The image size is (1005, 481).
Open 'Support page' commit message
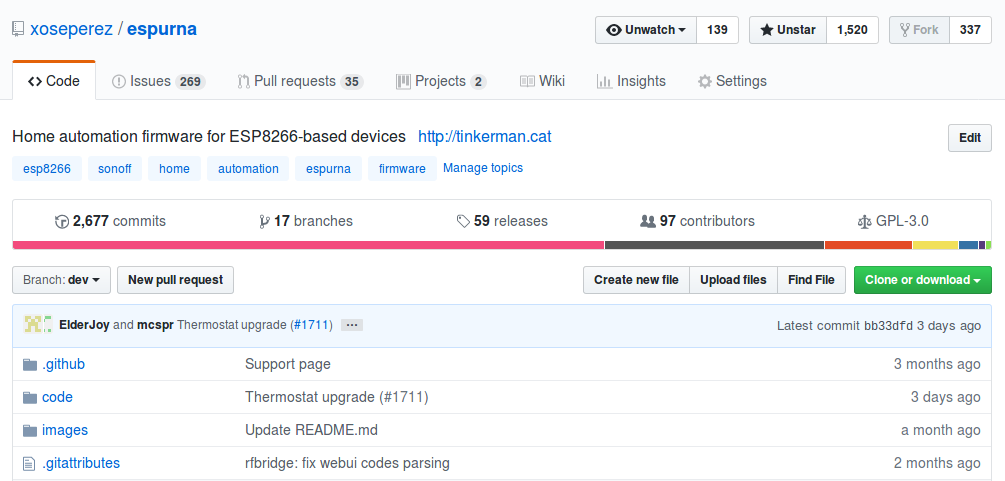(288, 364)
